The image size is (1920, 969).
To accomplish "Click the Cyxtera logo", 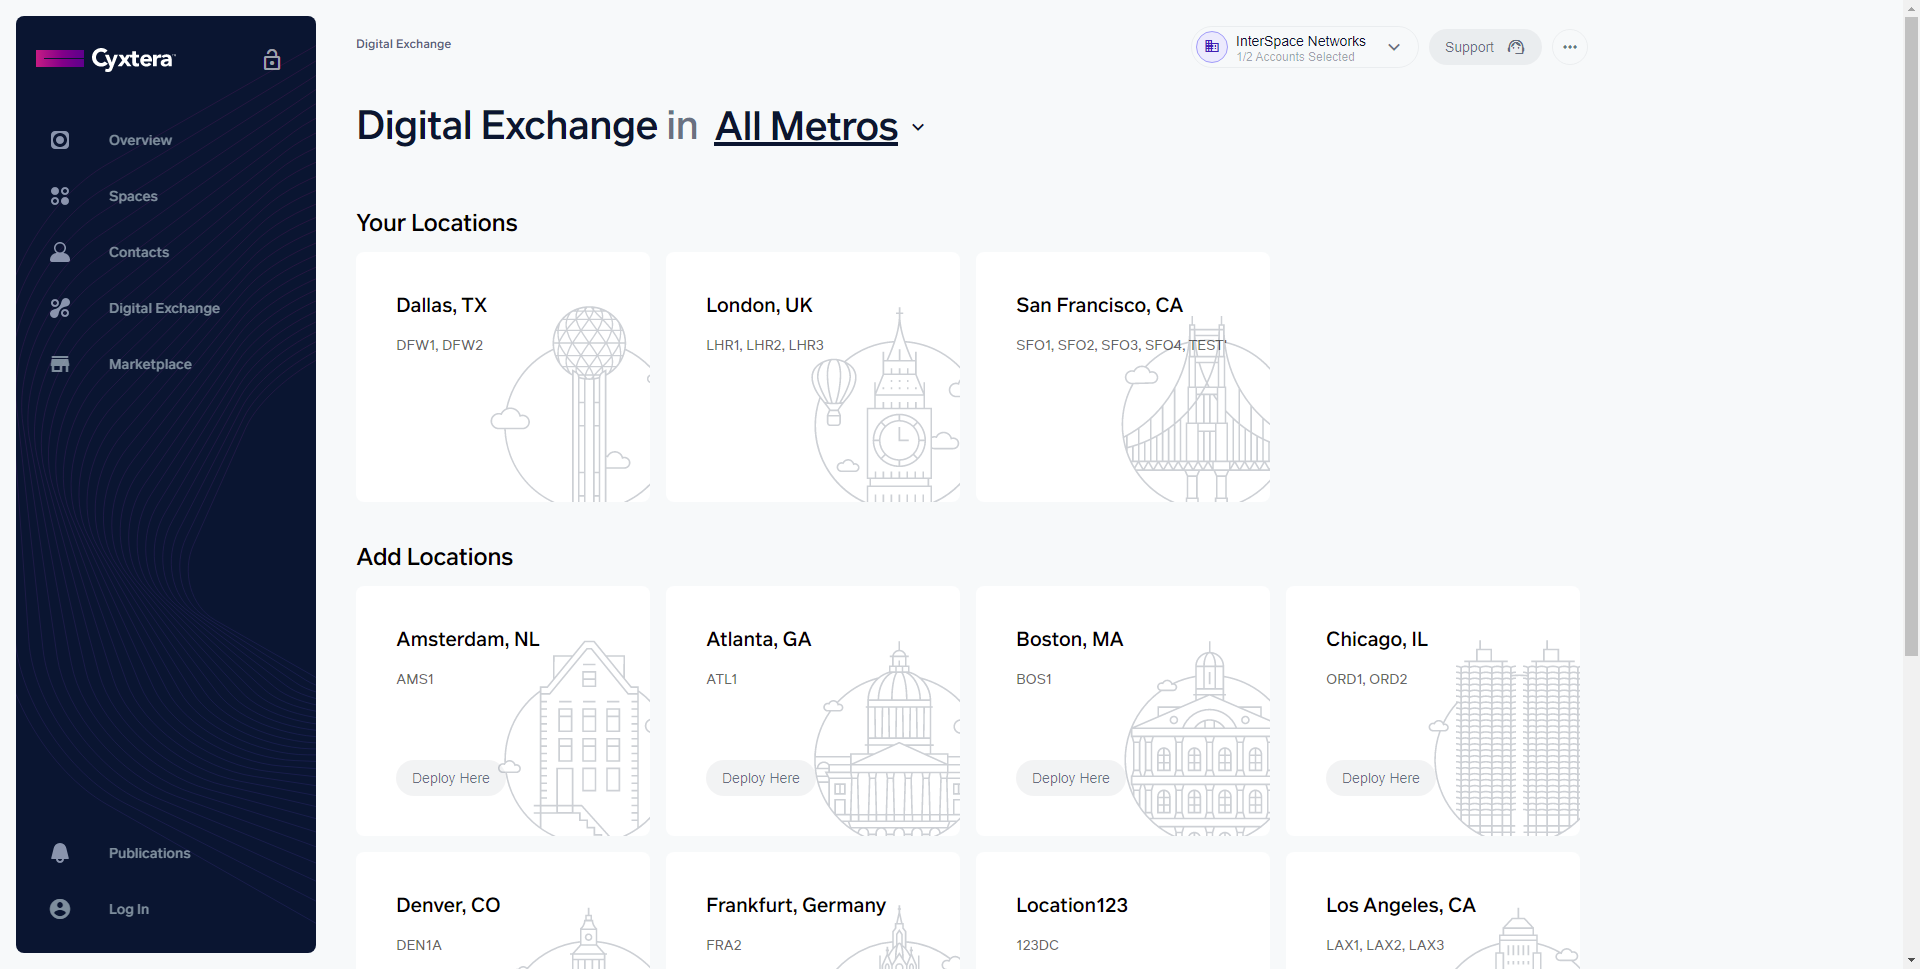I will click(105, 59).
